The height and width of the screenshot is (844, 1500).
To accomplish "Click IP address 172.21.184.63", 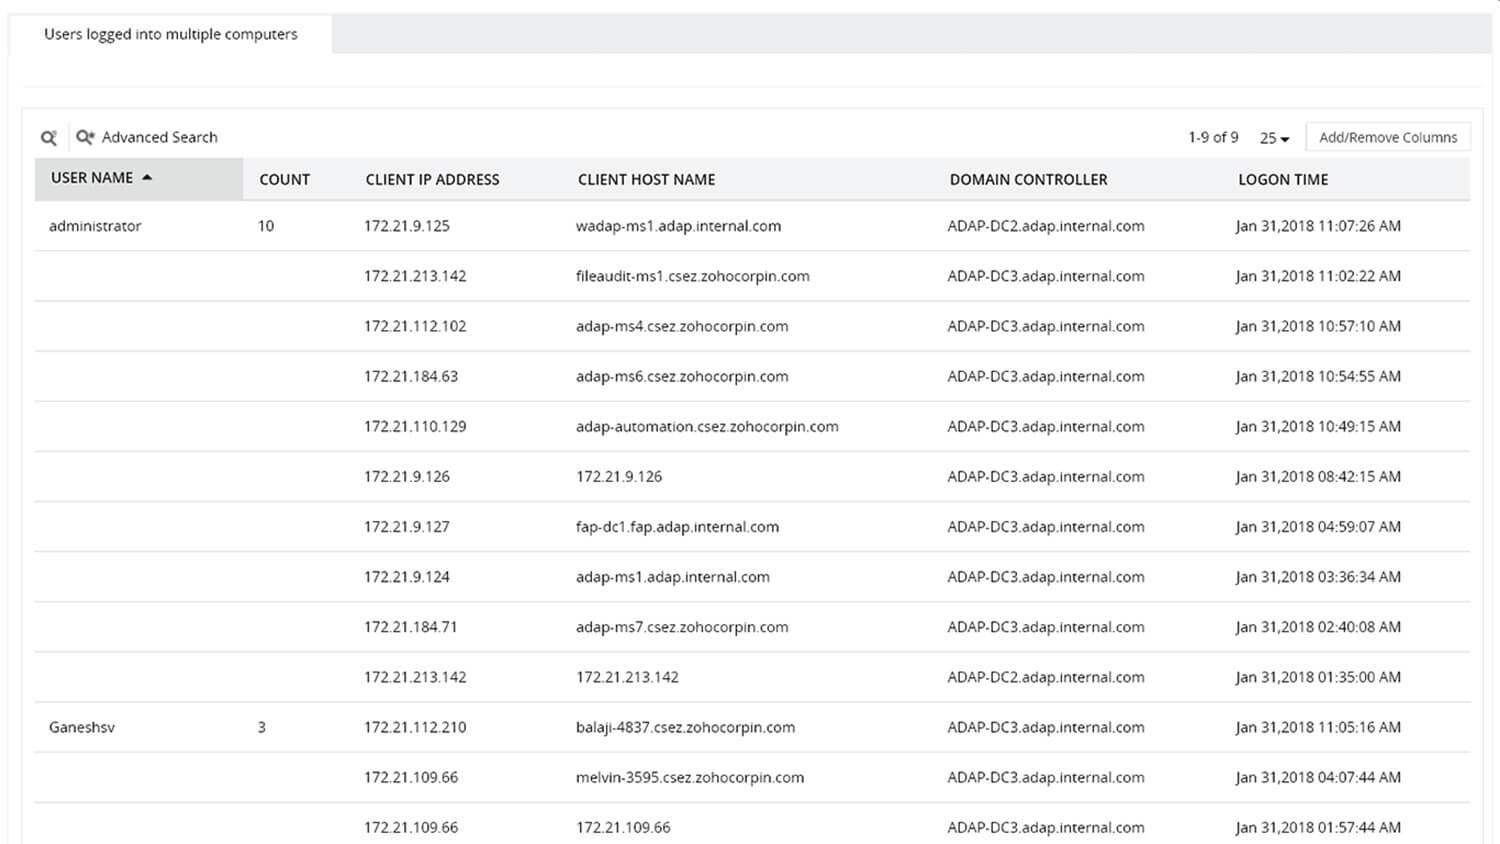I will coord(411,376).
